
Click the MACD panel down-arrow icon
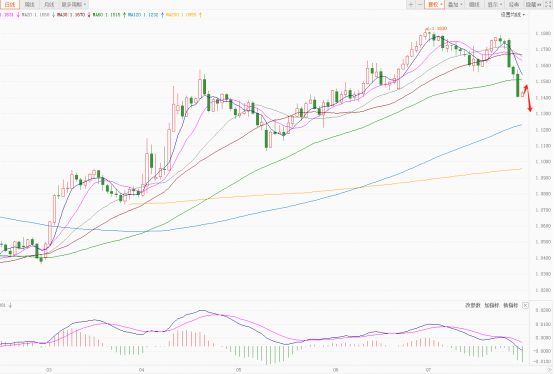(x=10, y=305)
